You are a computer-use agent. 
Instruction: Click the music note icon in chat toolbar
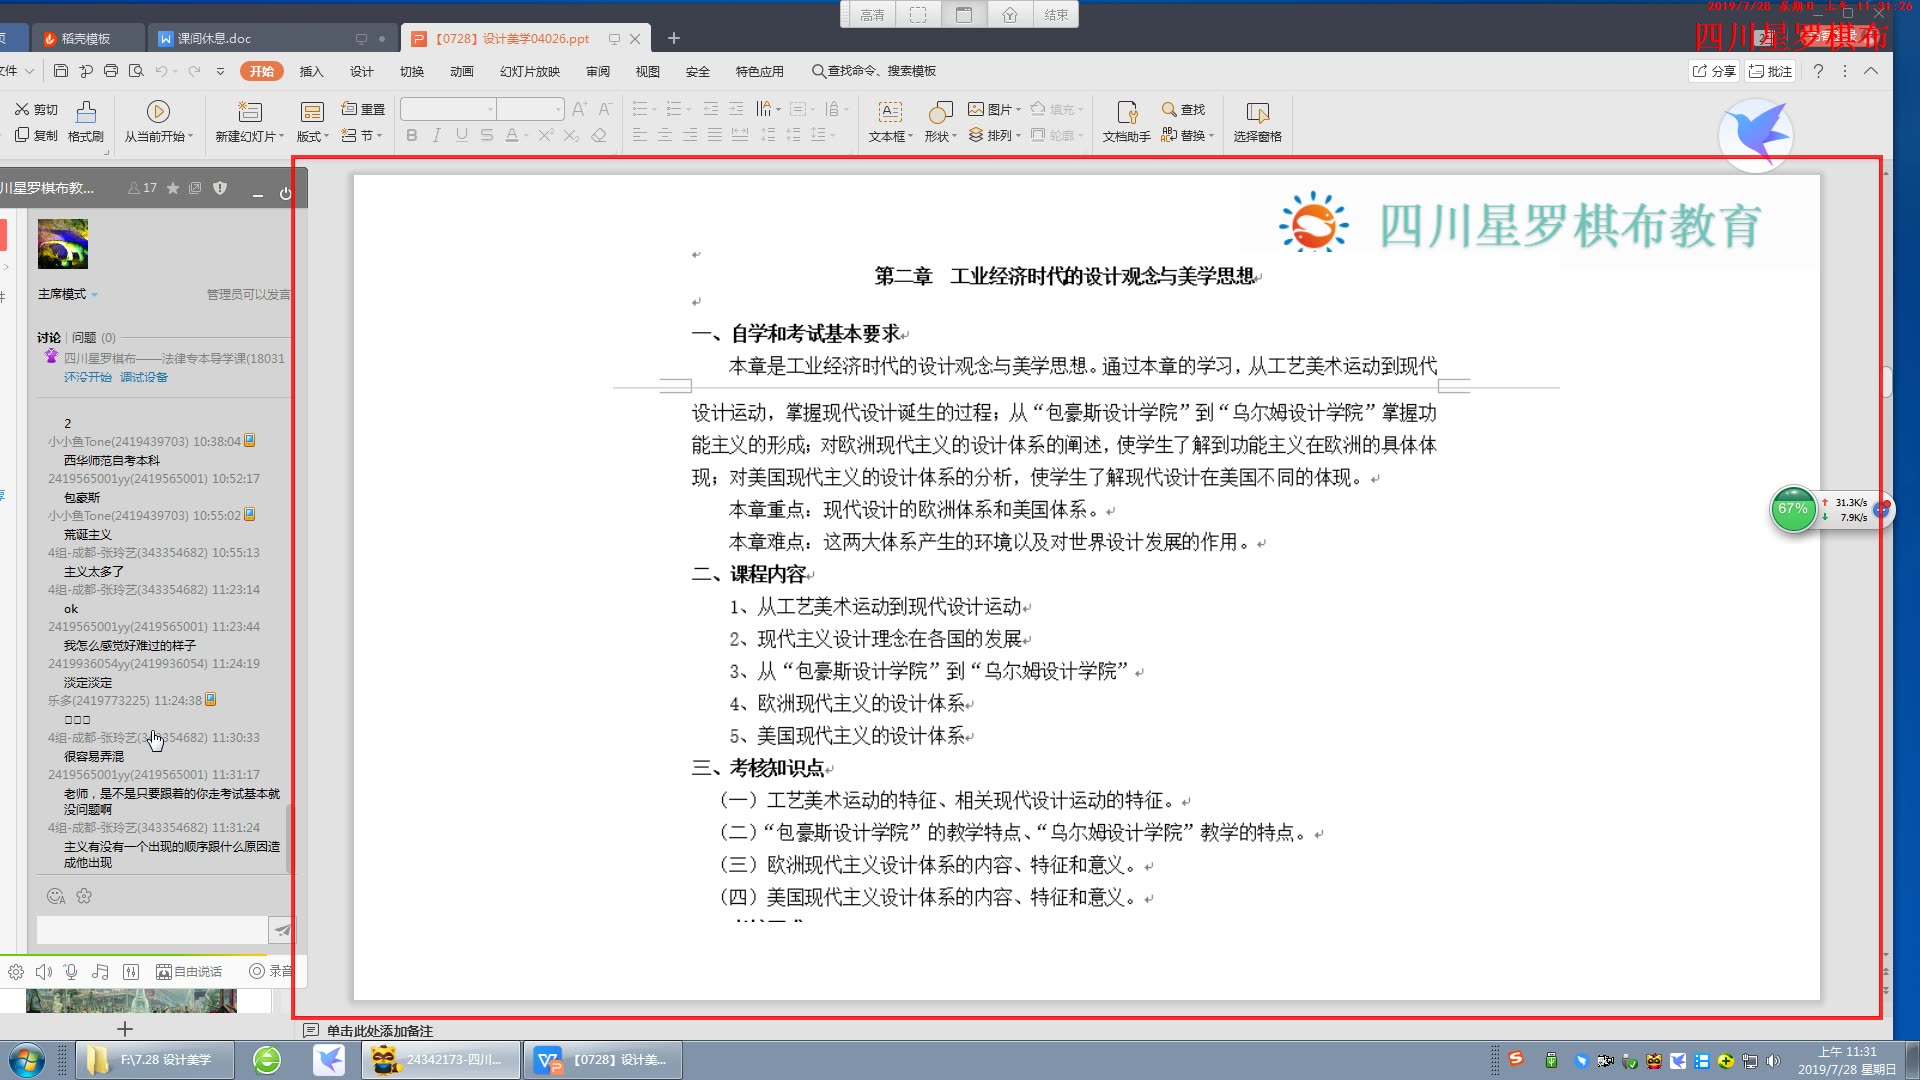(x=100, y=972)
